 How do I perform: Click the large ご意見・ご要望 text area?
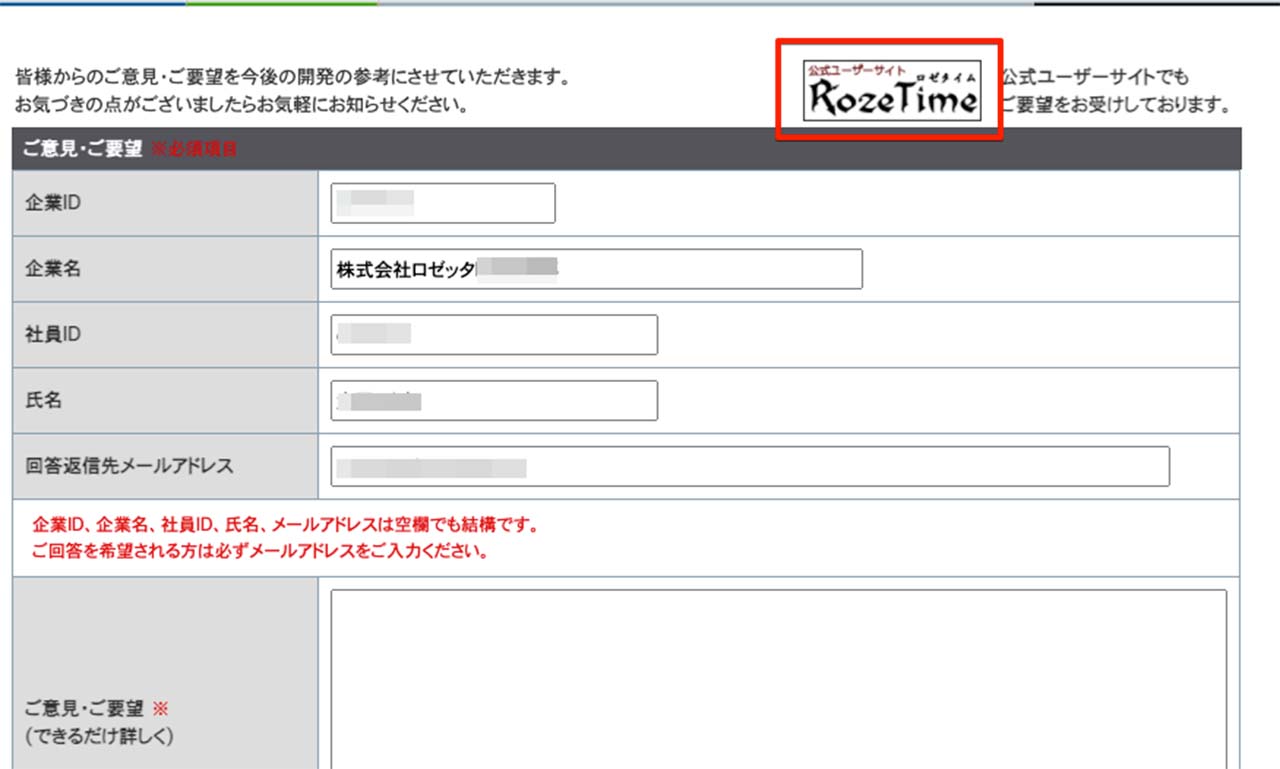(778, 680)
